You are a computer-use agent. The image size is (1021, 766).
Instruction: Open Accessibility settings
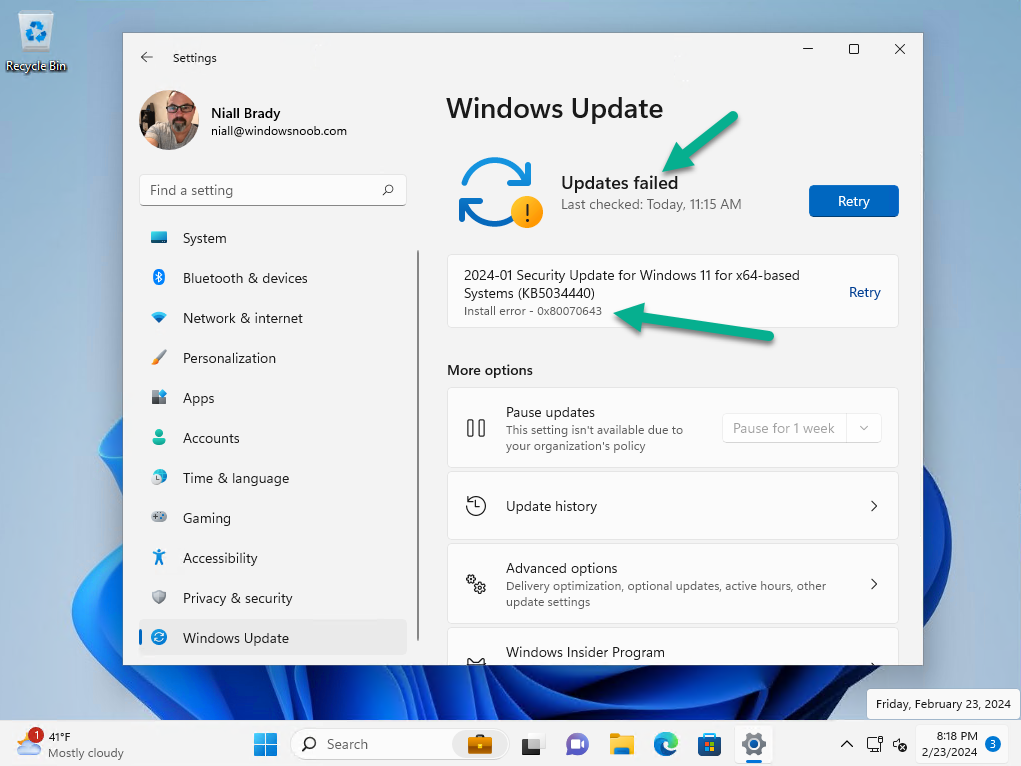[x=272, y=558]
